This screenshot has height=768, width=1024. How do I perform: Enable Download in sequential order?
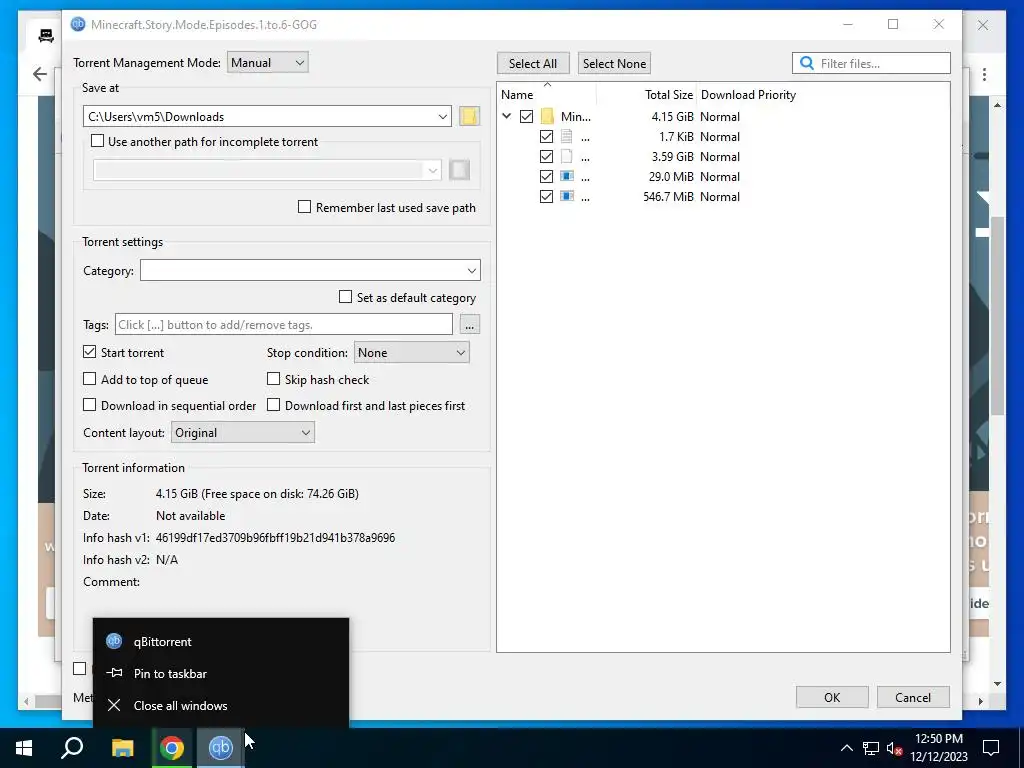click(89, 405)
